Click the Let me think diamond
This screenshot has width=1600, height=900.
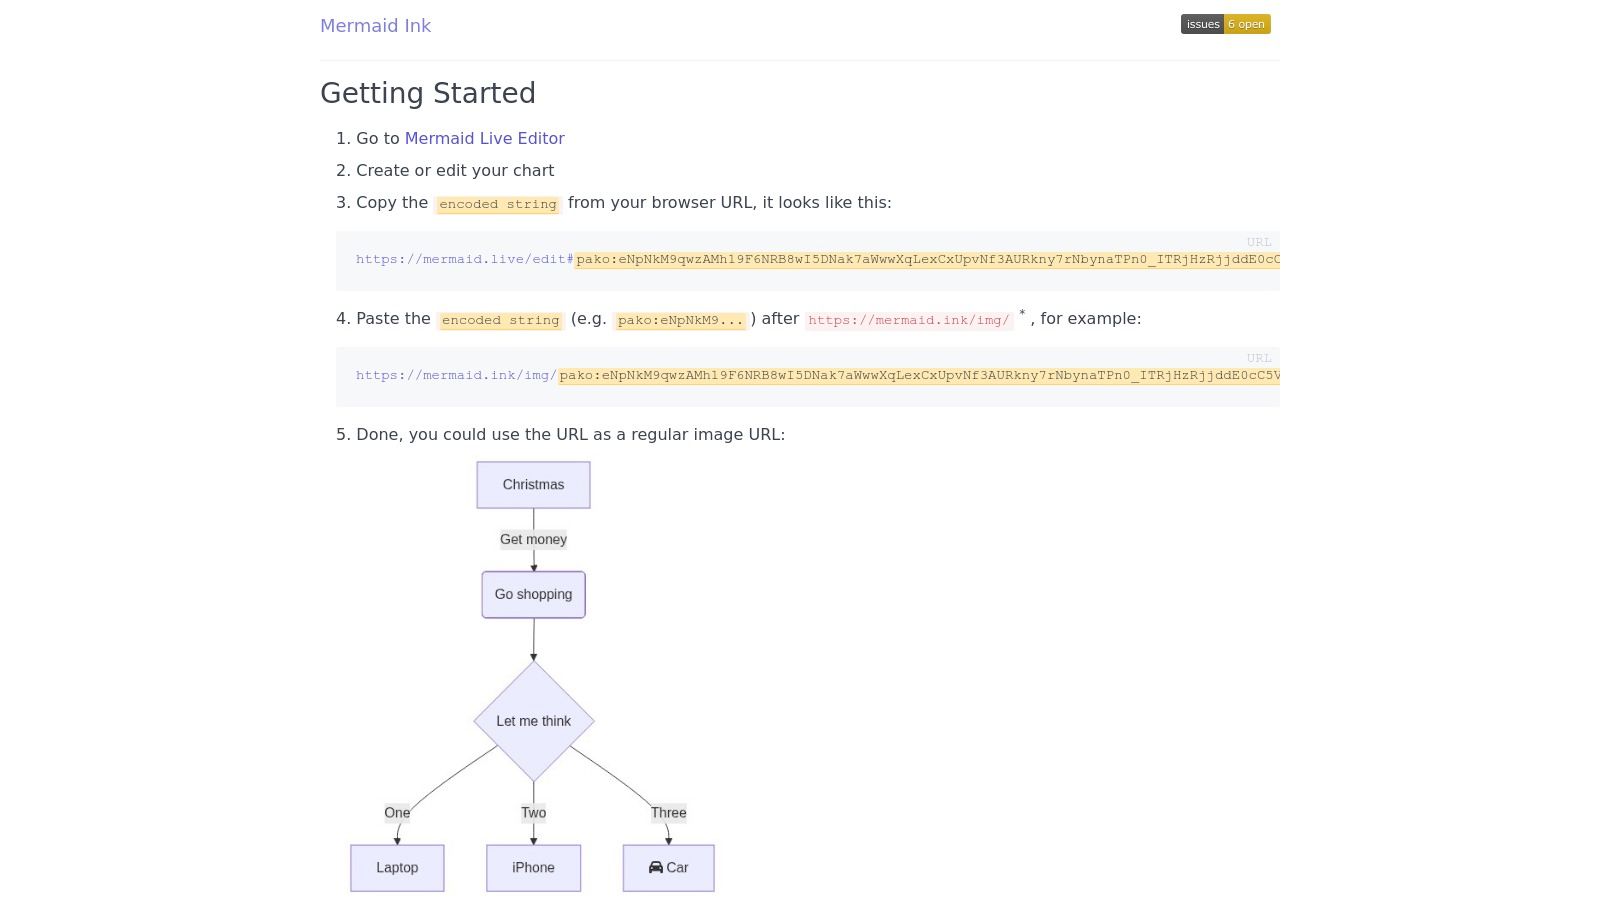click(533, 721)
